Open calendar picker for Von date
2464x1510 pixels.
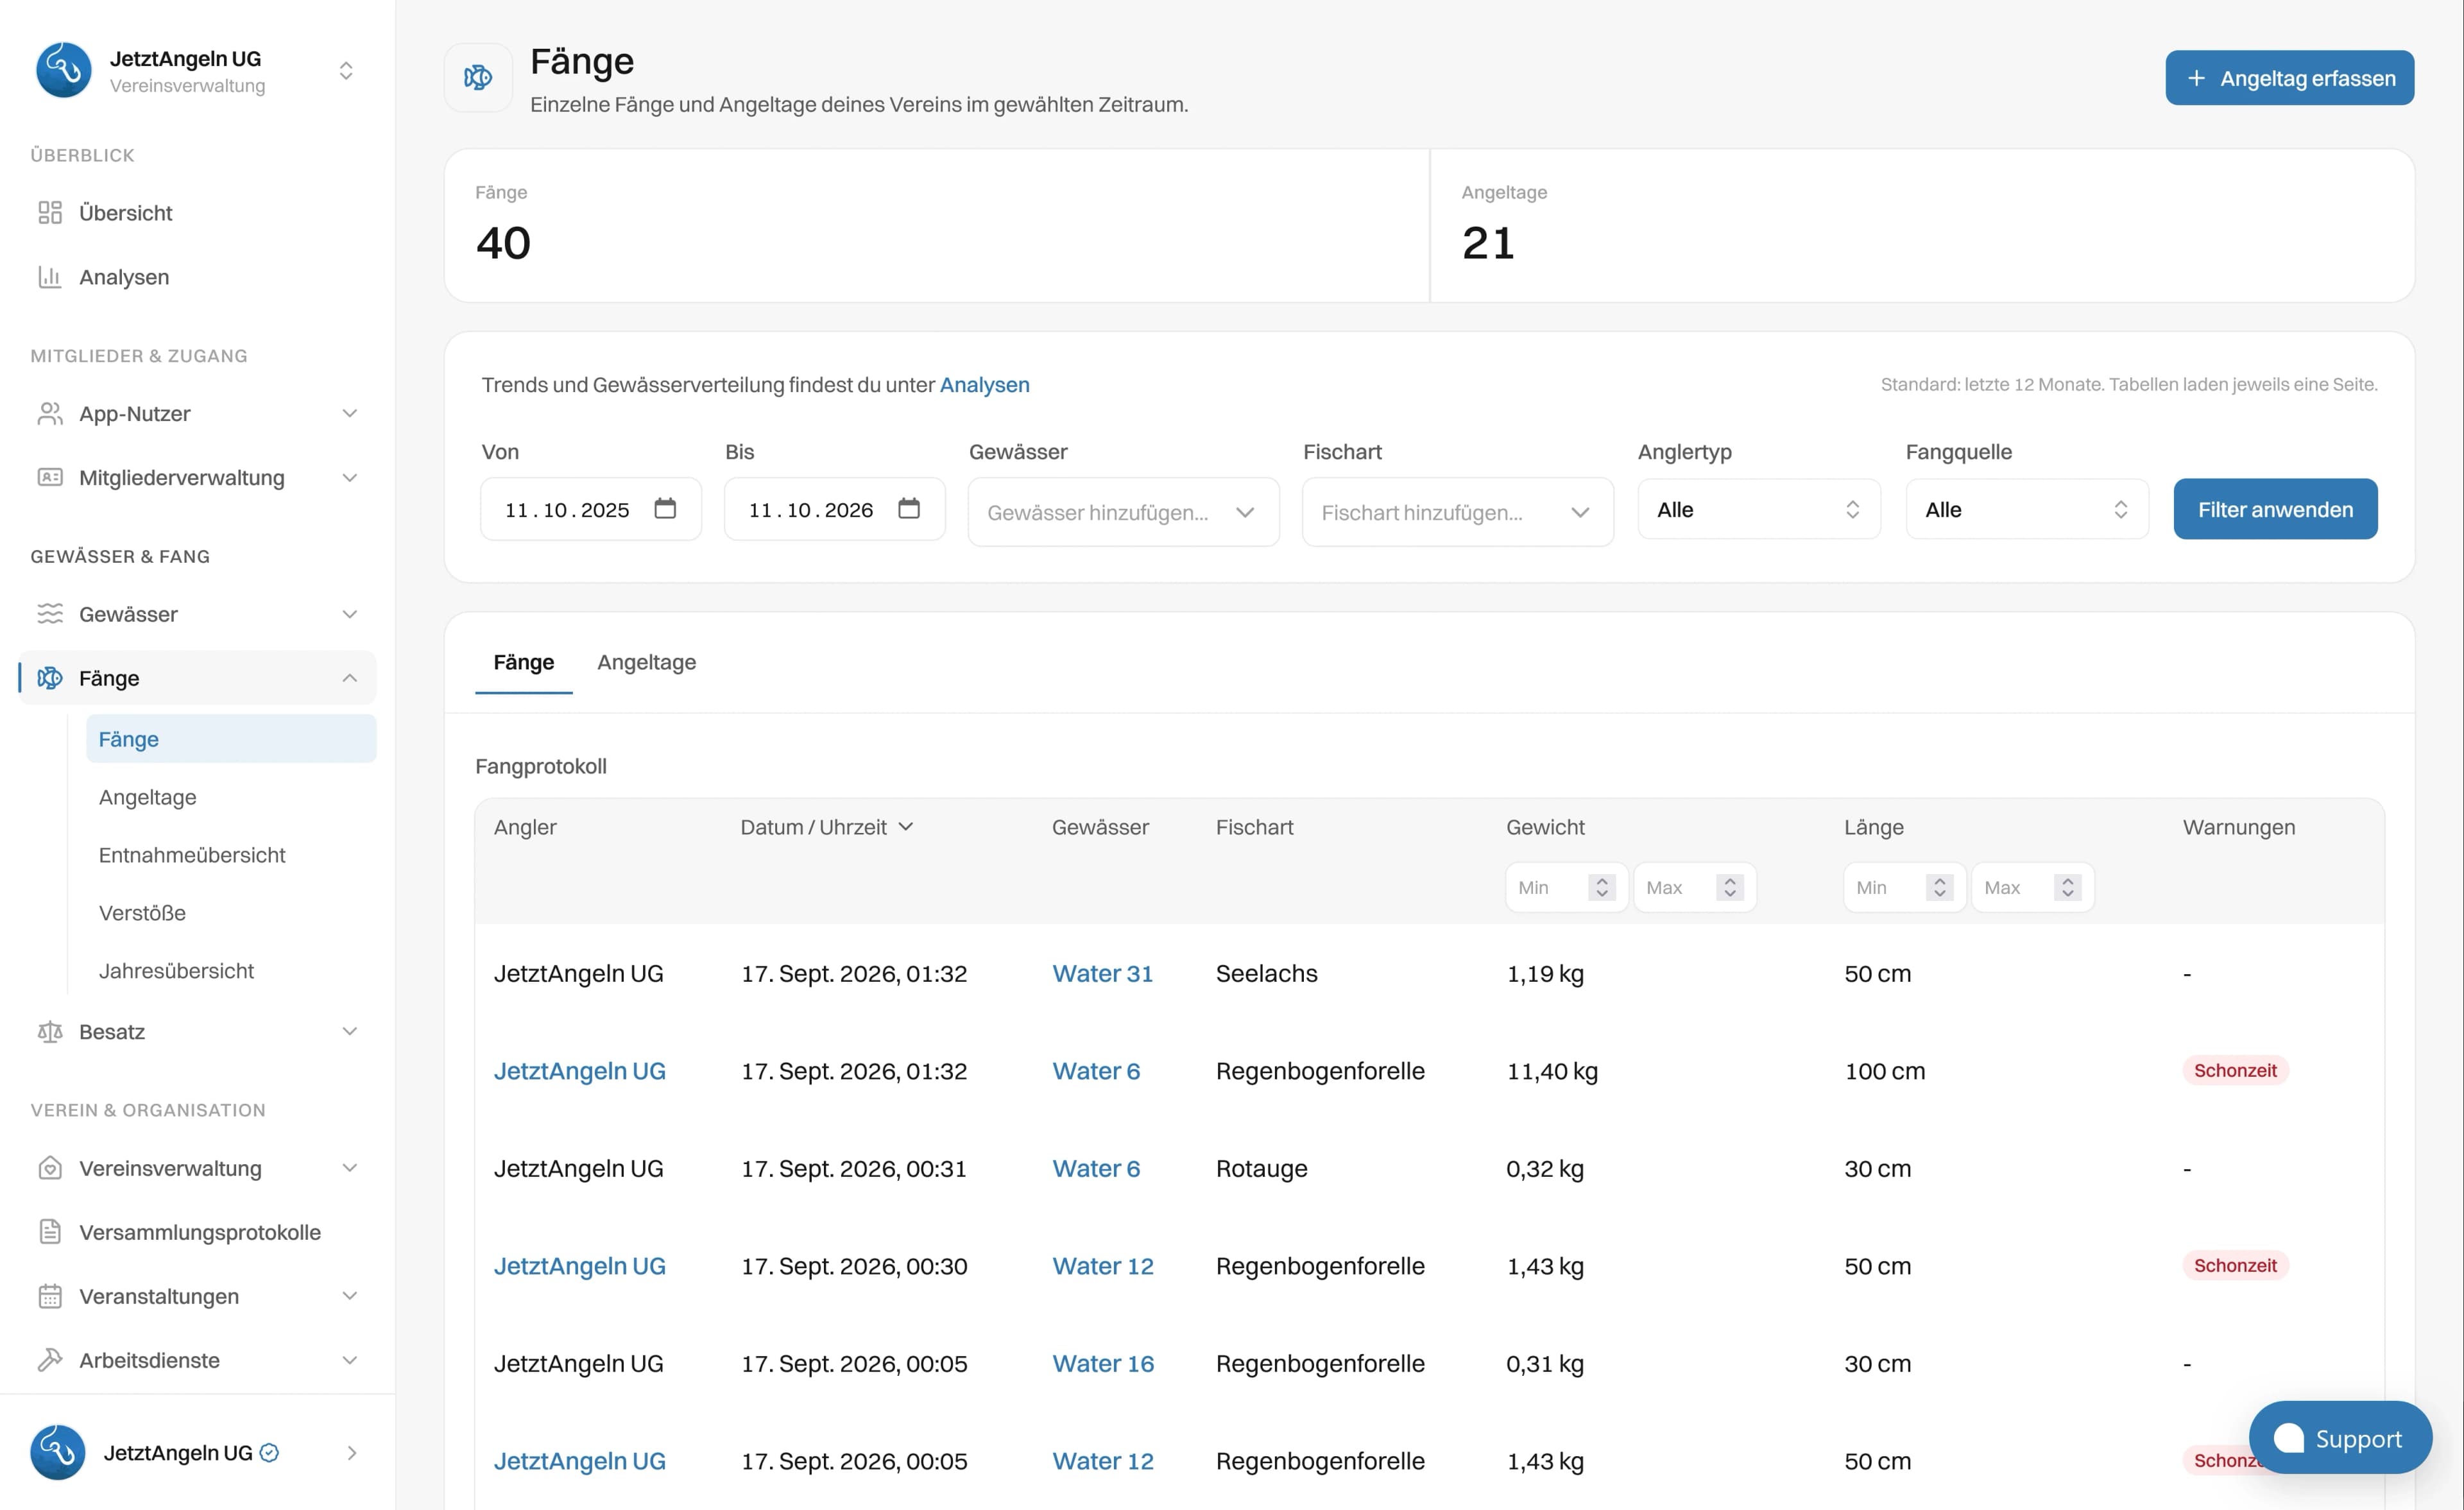pos(665,509)
